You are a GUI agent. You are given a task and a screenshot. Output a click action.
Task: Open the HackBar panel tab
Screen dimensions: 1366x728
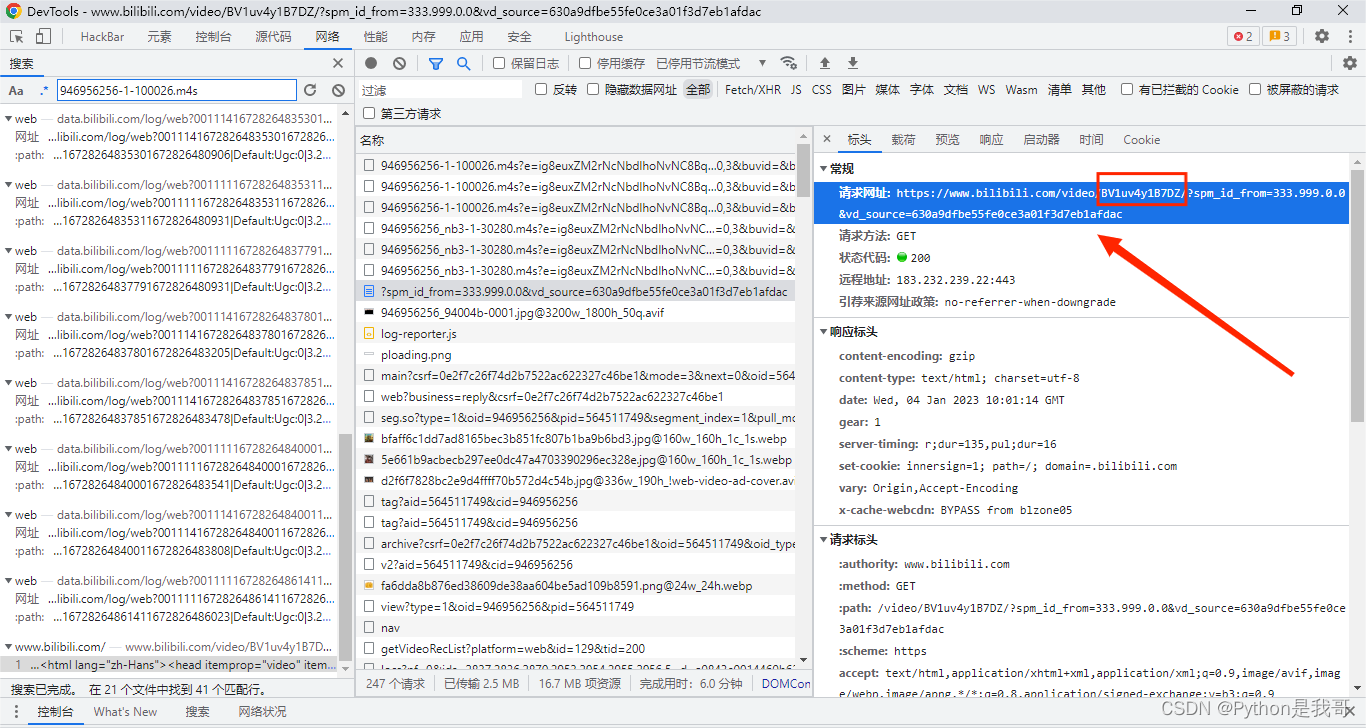[102, 37]
